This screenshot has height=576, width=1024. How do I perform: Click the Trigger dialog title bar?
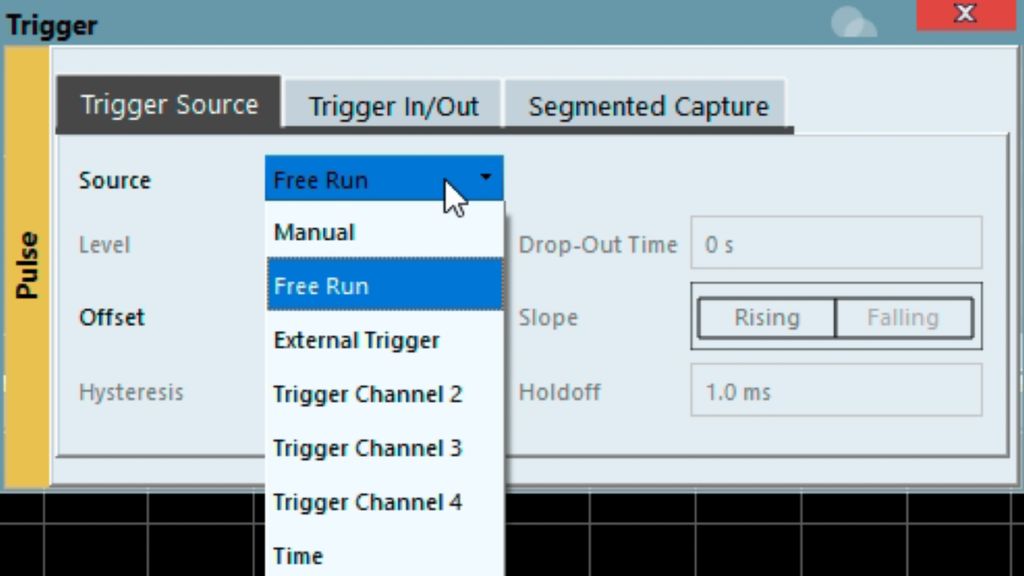(x=400, y=23)
